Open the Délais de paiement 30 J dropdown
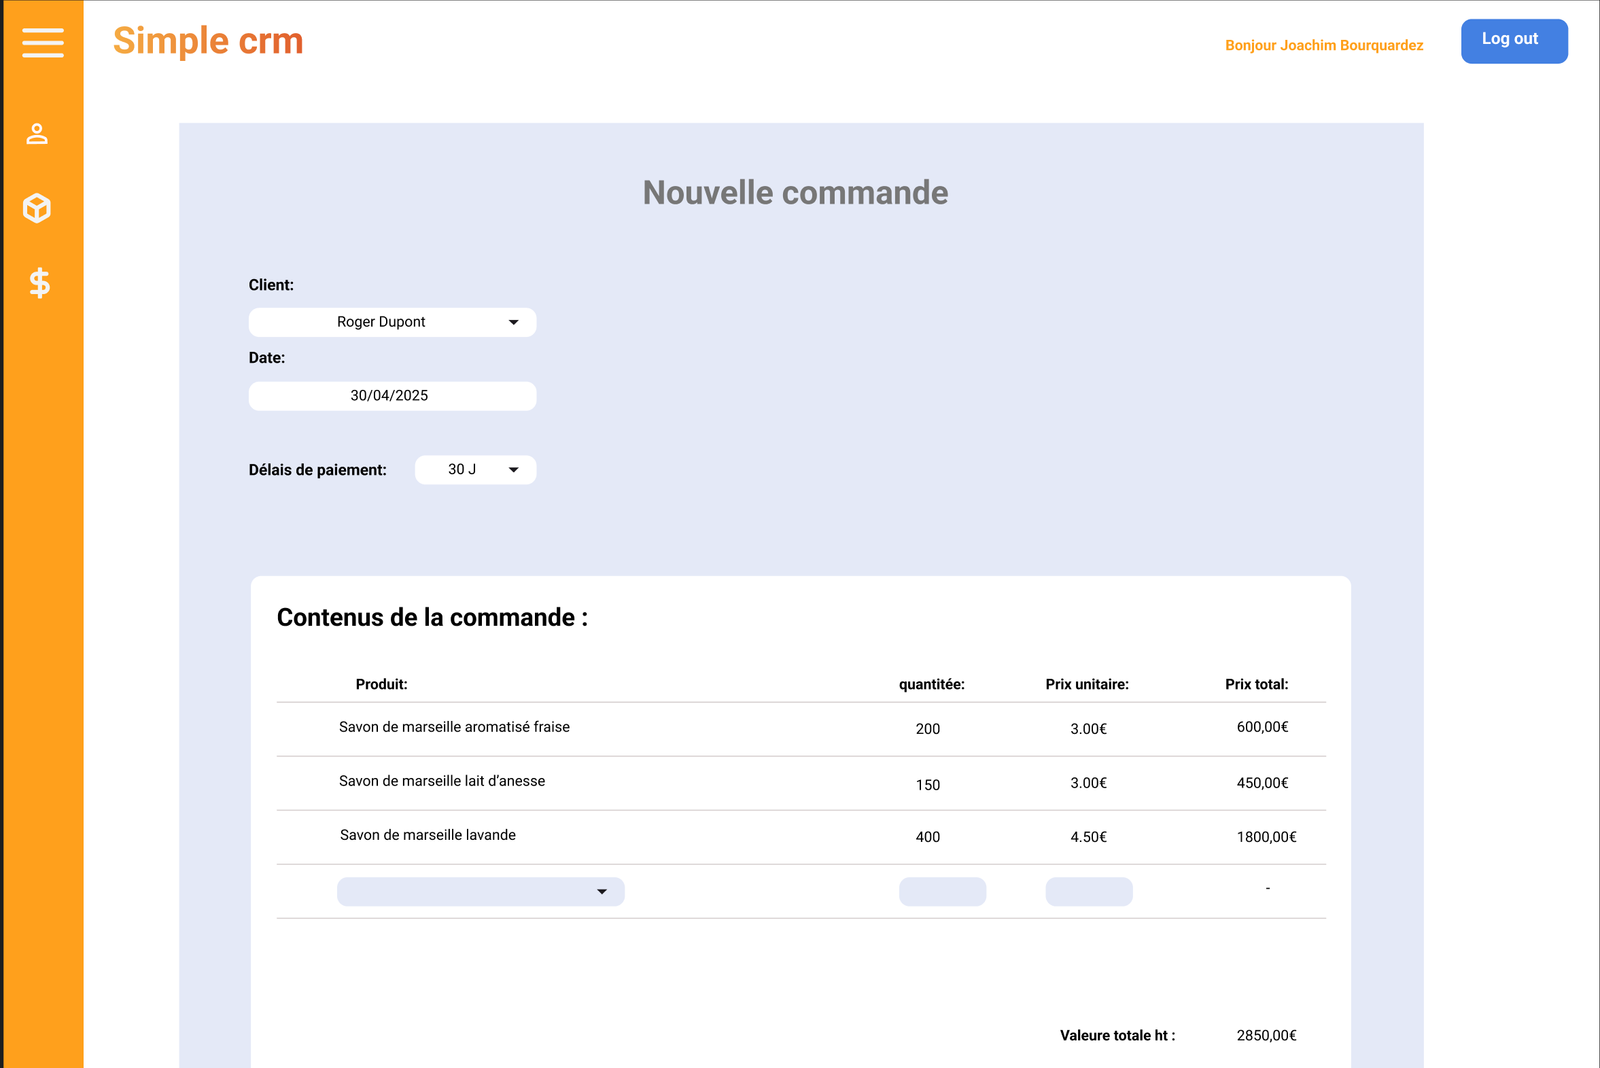The height and width of the screenshot is (1068, 1600). [475, 470]
